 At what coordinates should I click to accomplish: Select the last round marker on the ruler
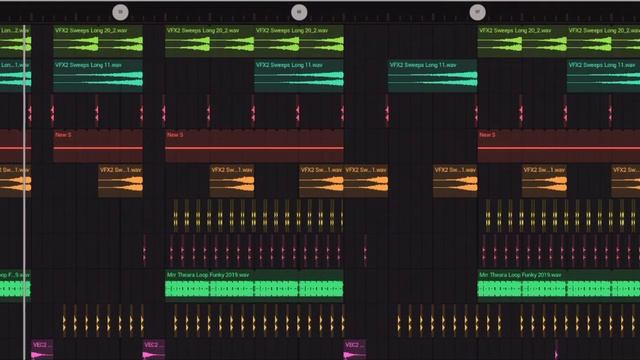pos(477,12)
